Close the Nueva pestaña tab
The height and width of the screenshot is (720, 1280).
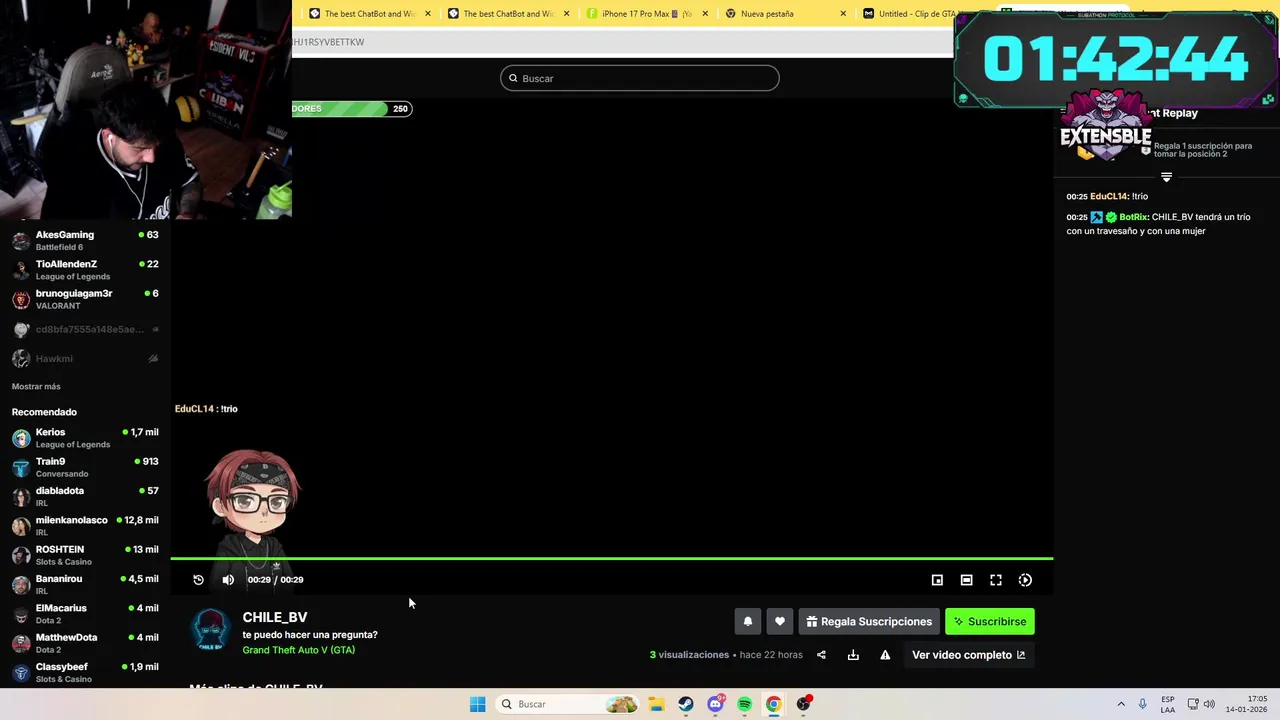(x=843, y=14)
